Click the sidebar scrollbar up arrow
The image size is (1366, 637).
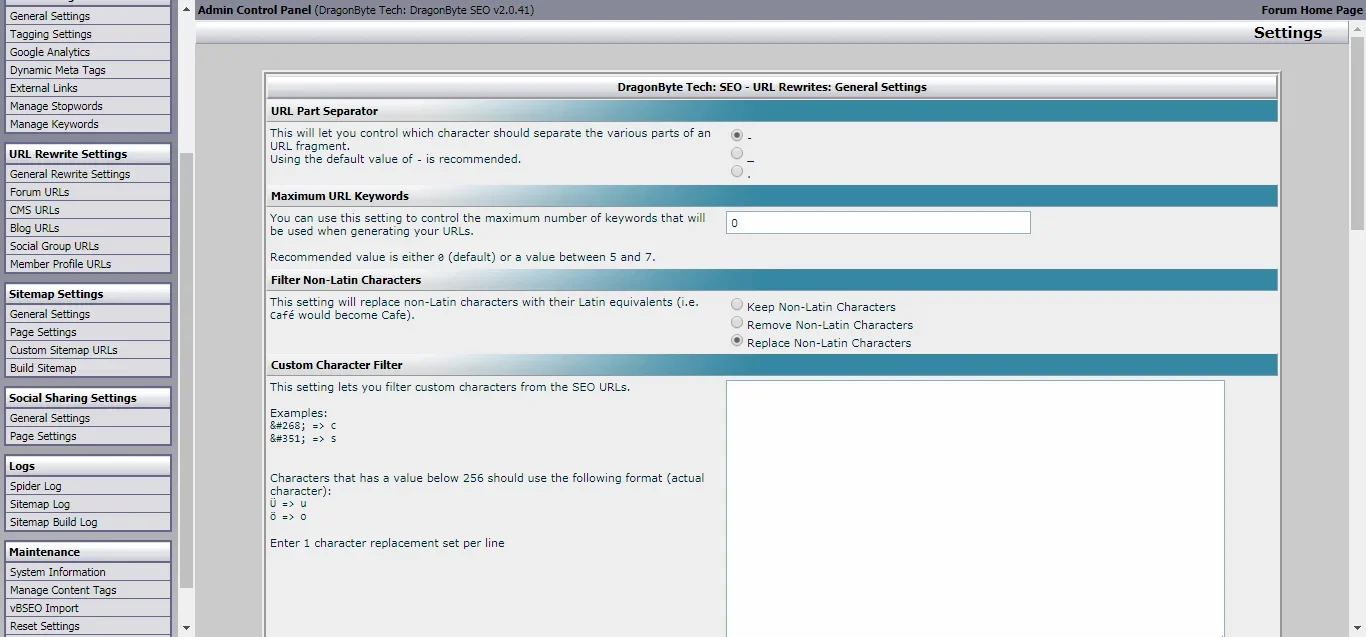click(x=186, y=8)
